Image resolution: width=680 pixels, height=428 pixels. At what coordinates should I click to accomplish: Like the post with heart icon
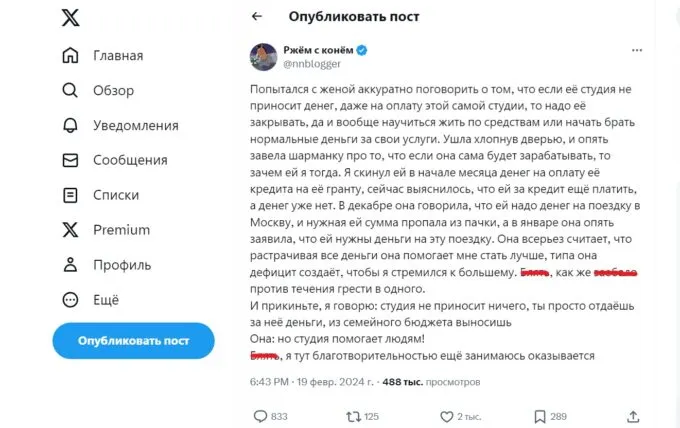click(445, 416)
